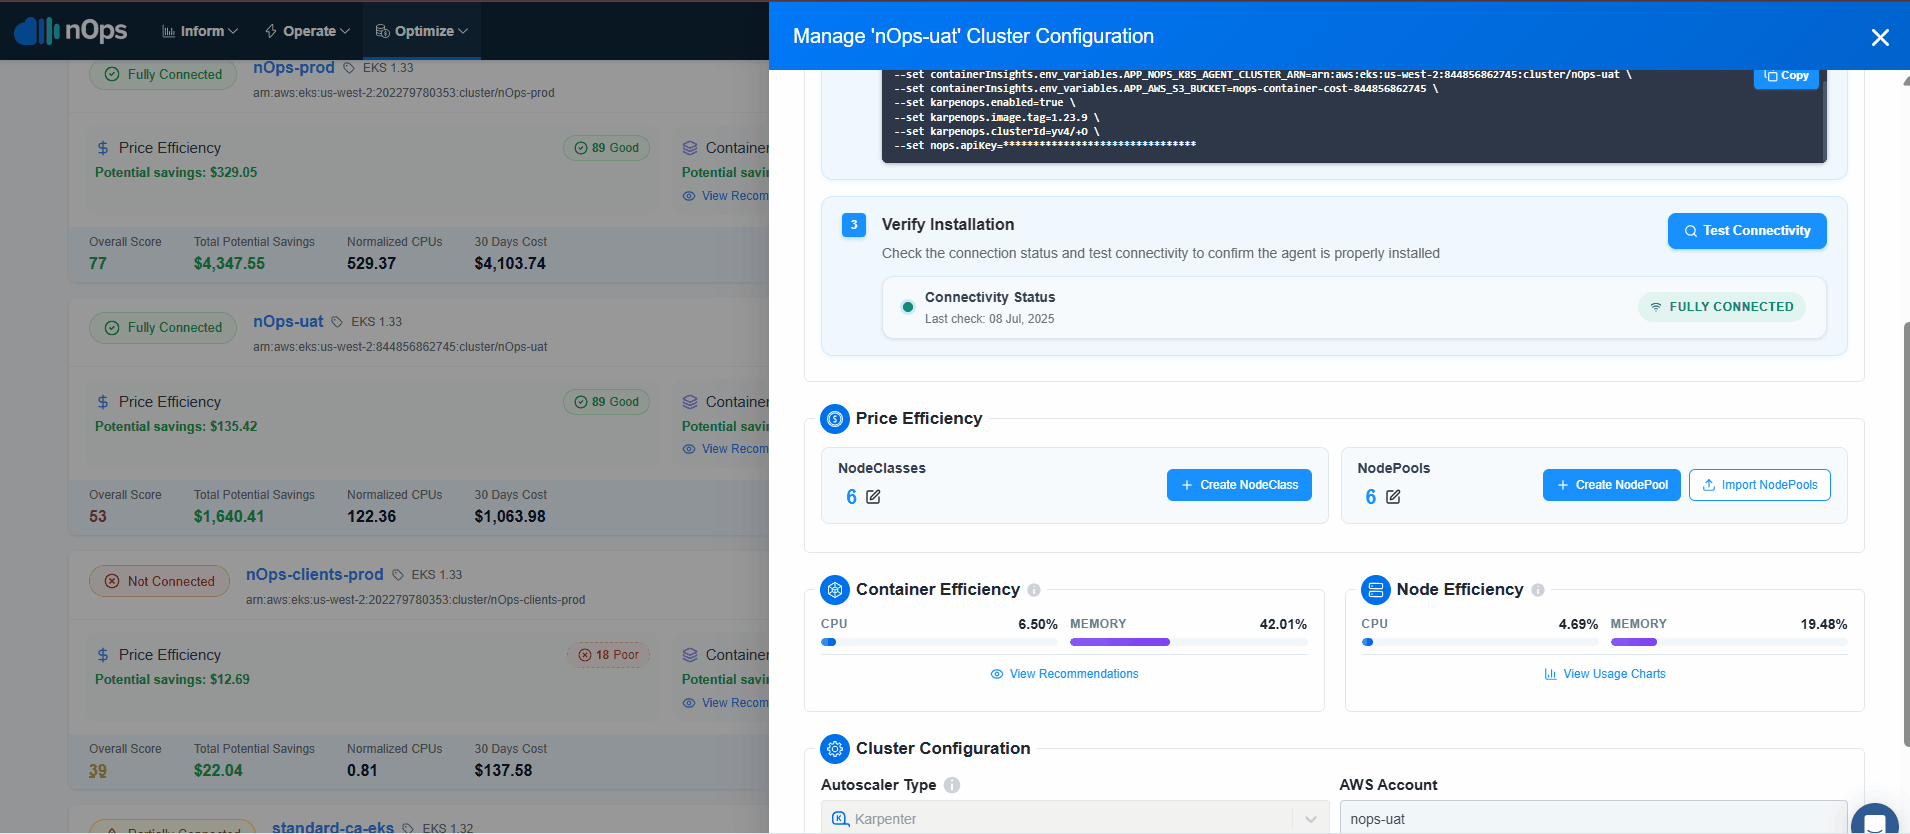Open the nOps-prod cluster link
Viewport: 1910px width, 834px height.
click(294, 67)
